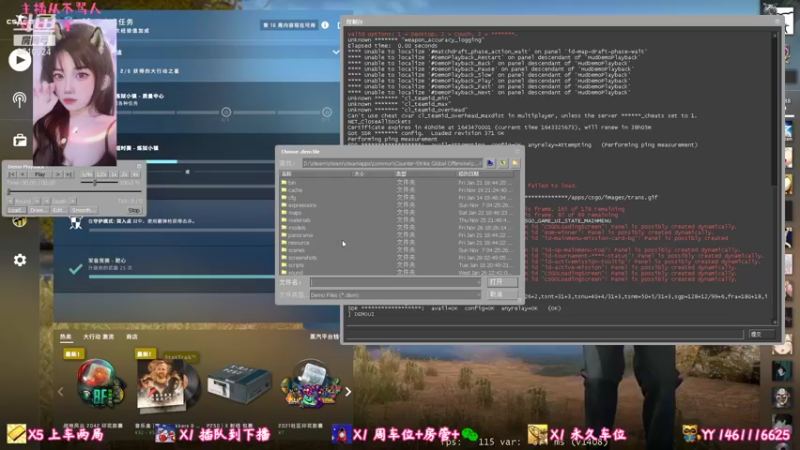
Task: Click the 提交 submit button in console
Action: tap(762, 334)
